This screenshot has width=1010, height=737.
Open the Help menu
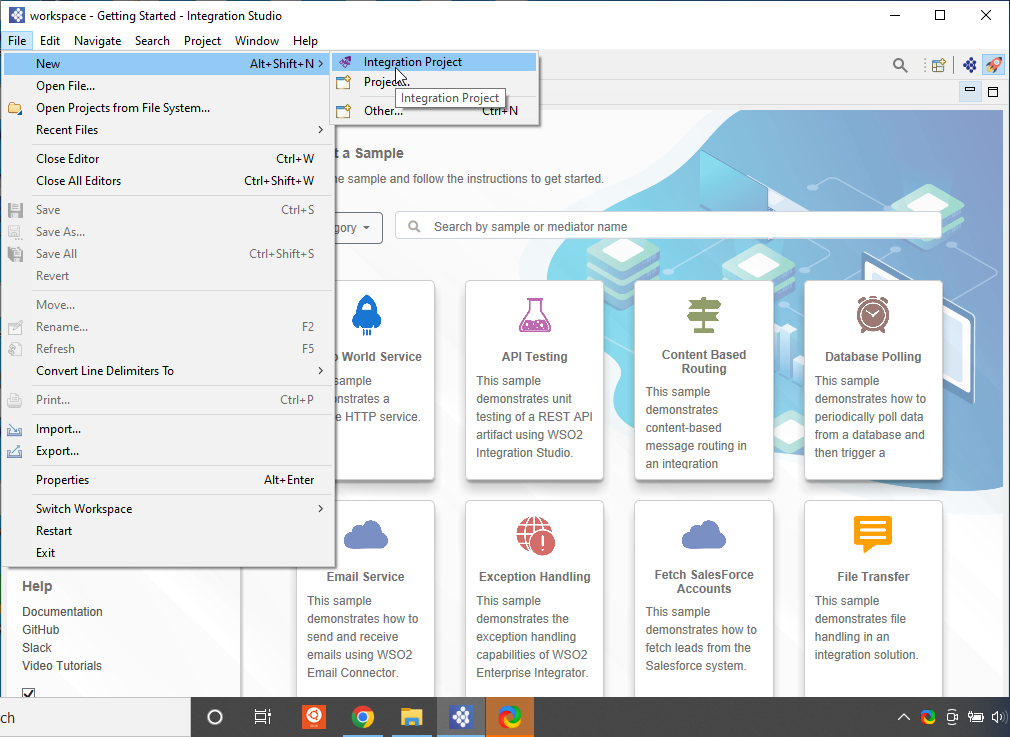coord(305,41)
